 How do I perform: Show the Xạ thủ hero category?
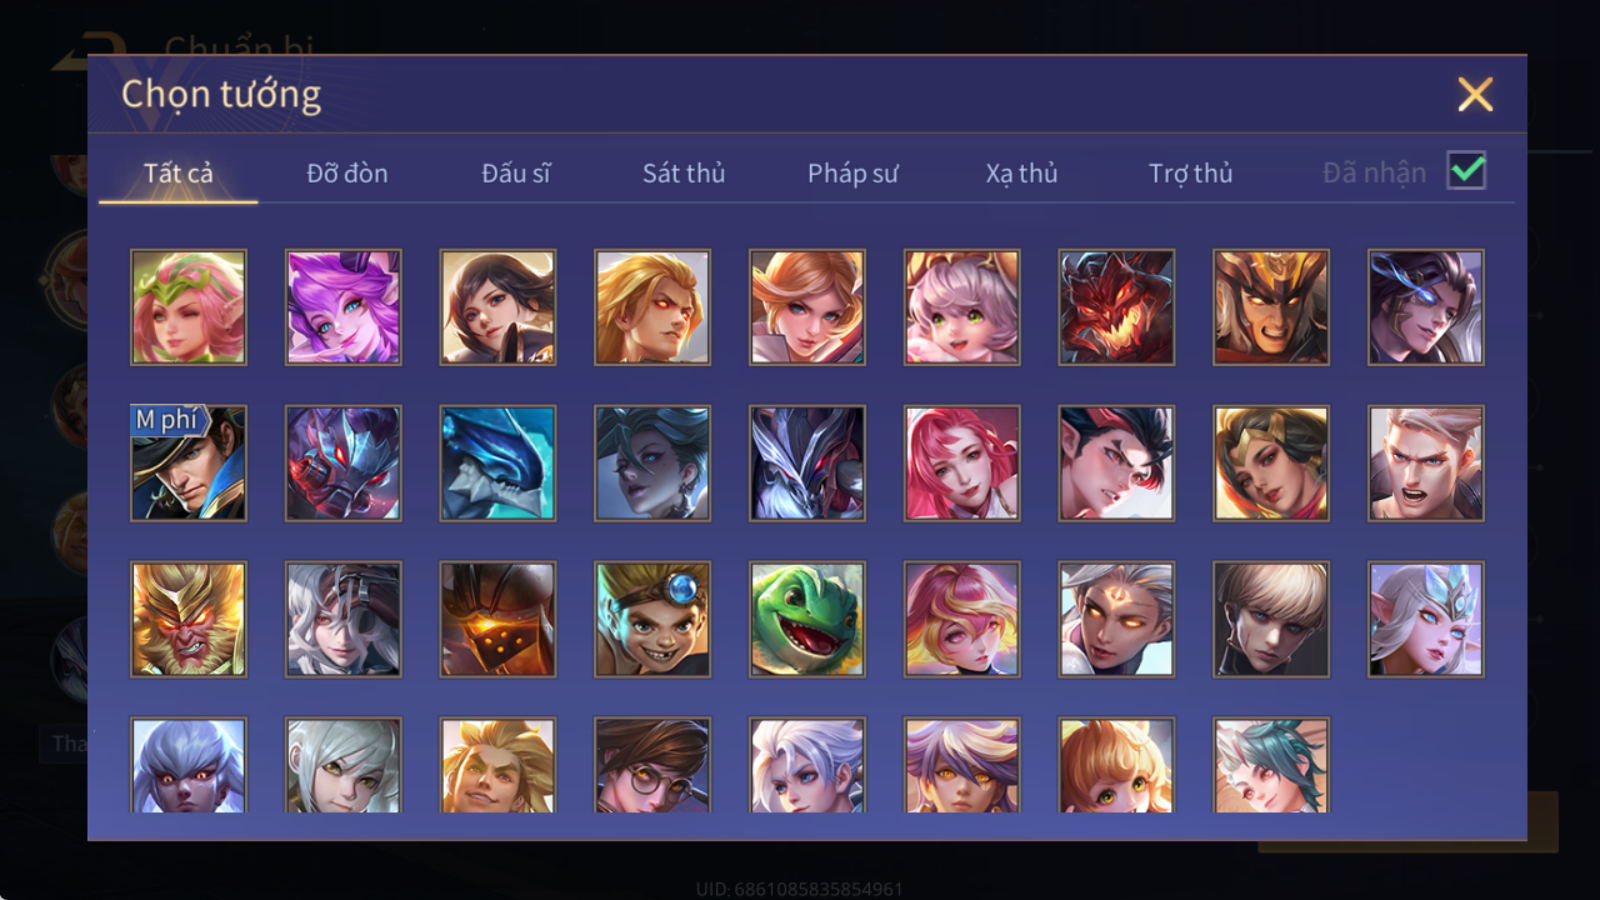tap(1021, 173)
